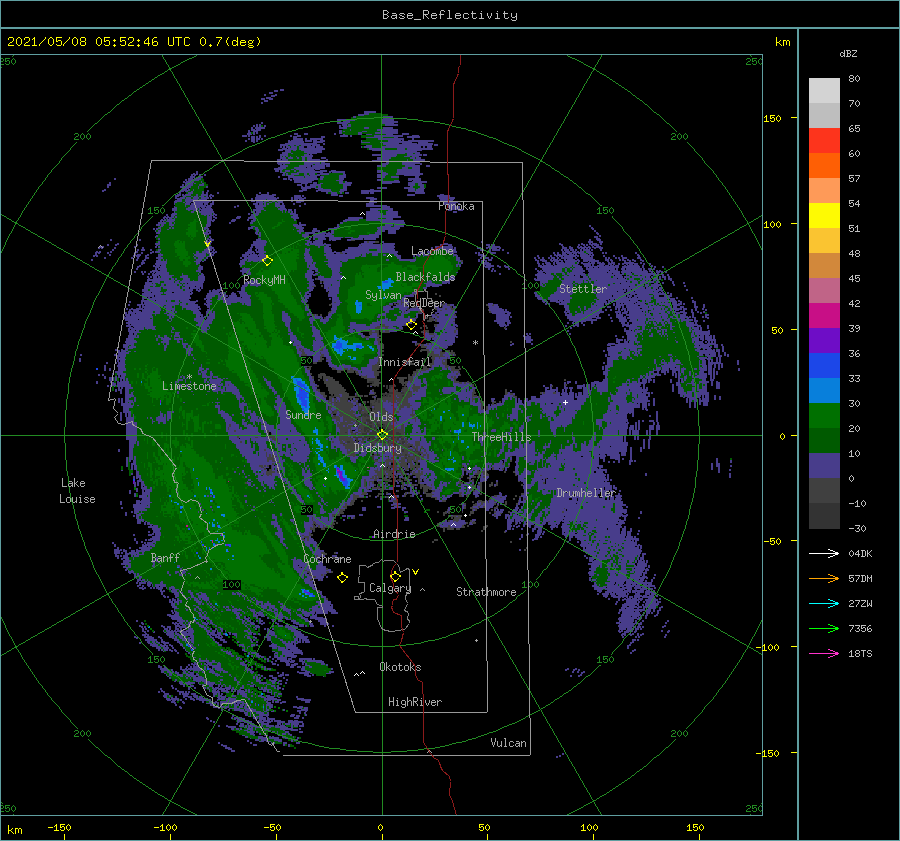Click the dBZ legend heading
Image resolution: width=900 pixels, height=841 pixels.
[848, 53]
